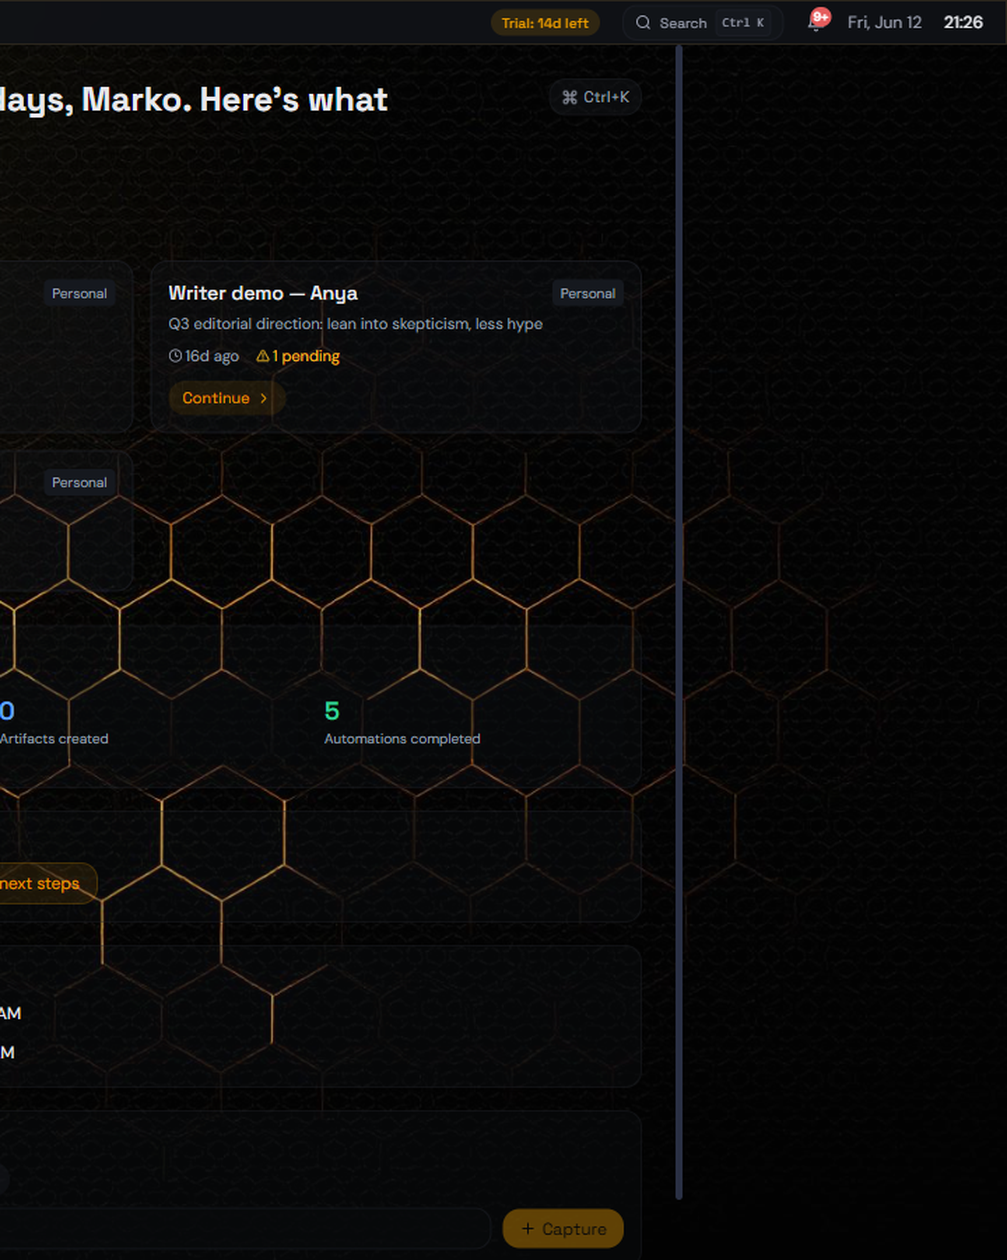Click the command symbol in Ctrl+K button

(570, 97)
